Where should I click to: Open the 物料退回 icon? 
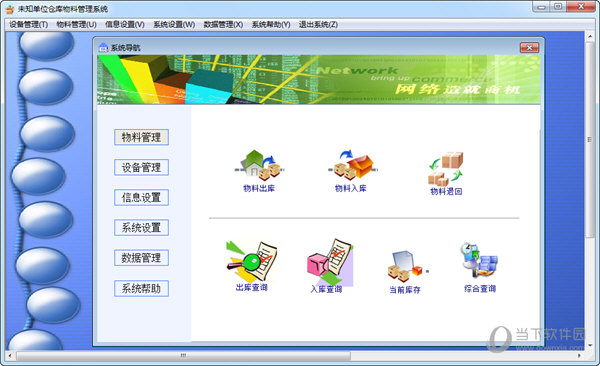(x=446, y=168)
